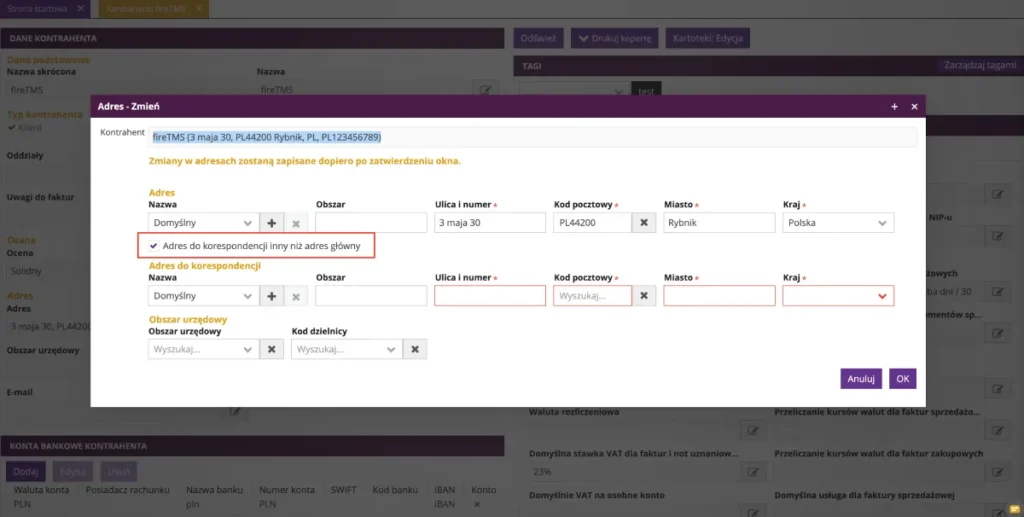This screenshot has width=1024, height=517.
Task: Open Zarządzaj tagami link
Action: pyautogui.click(x=980, y=65)
